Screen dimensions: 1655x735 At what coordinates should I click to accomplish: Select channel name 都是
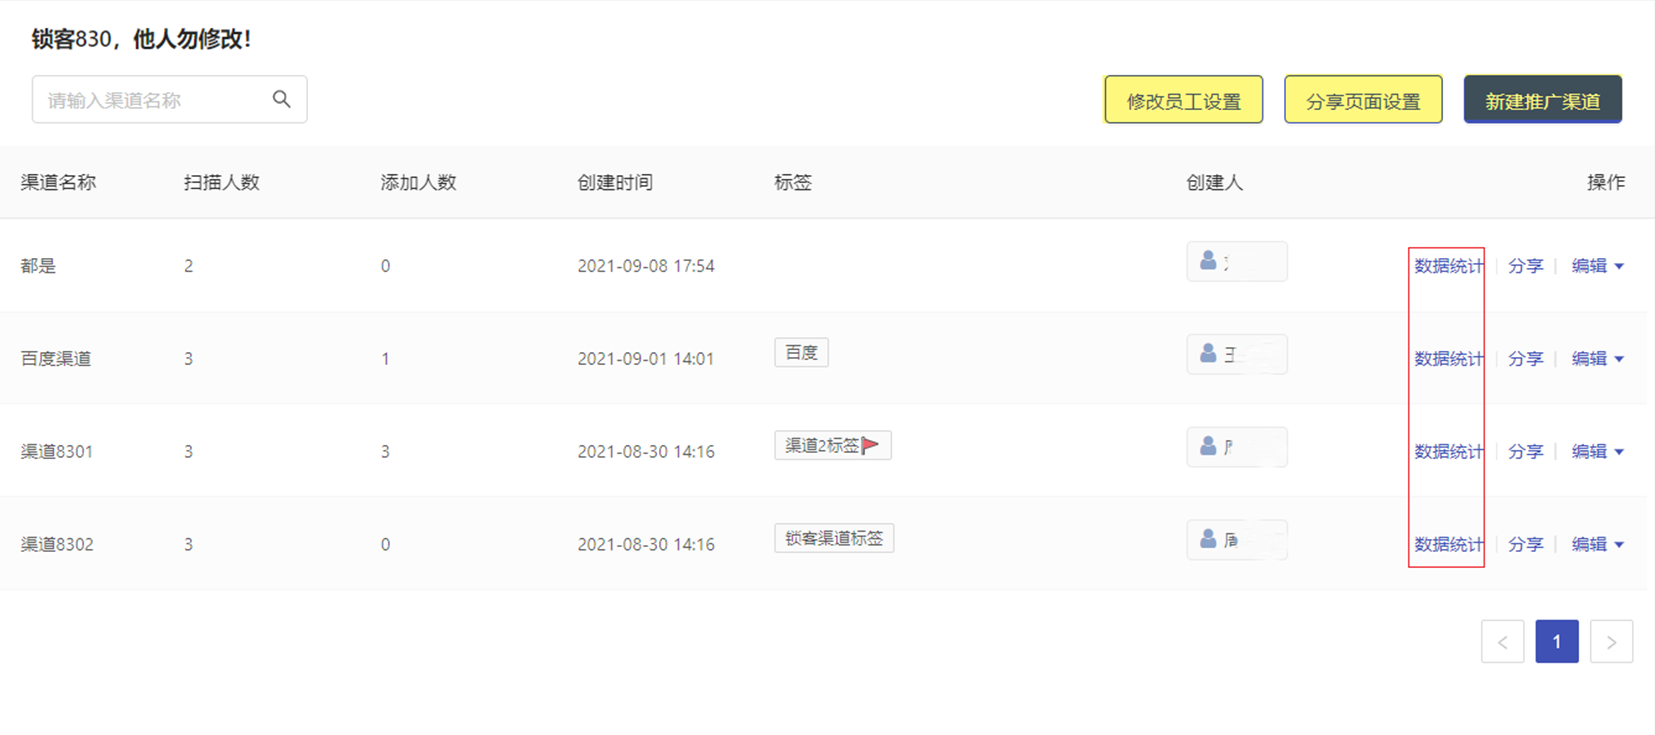38,266
